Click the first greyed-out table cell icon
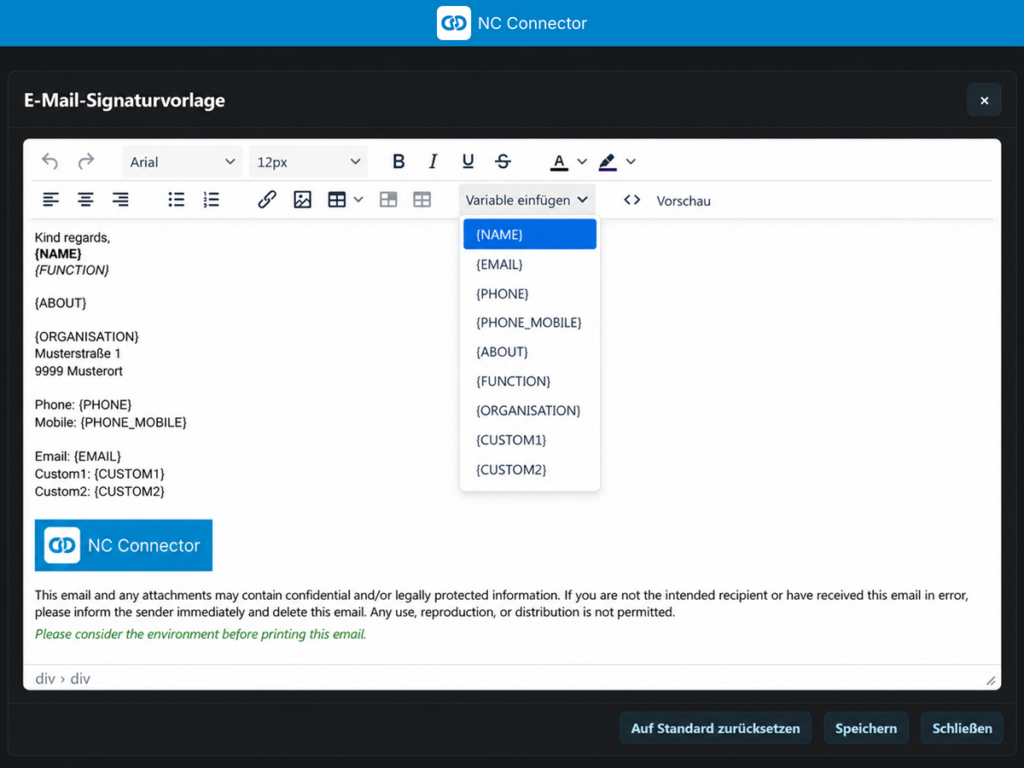Viewport: 1024px width, 768px height. point(389,200)
